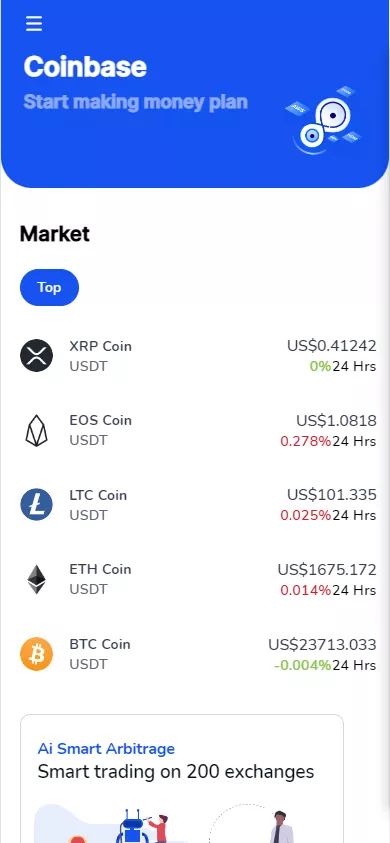Image resolution: width=390 pixels, height=843 pixels.
Task: Click the Litecoin logo icon
Action: click(x=37, y=504)
